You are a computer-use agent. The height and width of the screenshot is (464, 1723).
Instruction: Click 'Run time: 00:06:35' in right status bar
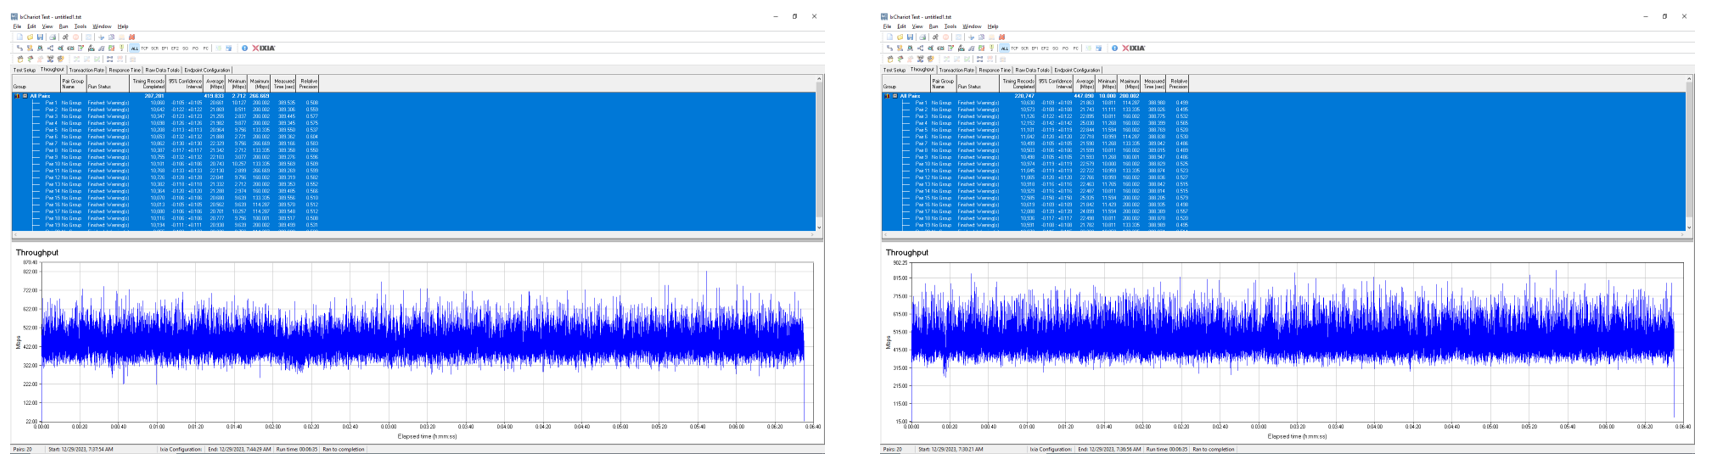coord(1166,450)
